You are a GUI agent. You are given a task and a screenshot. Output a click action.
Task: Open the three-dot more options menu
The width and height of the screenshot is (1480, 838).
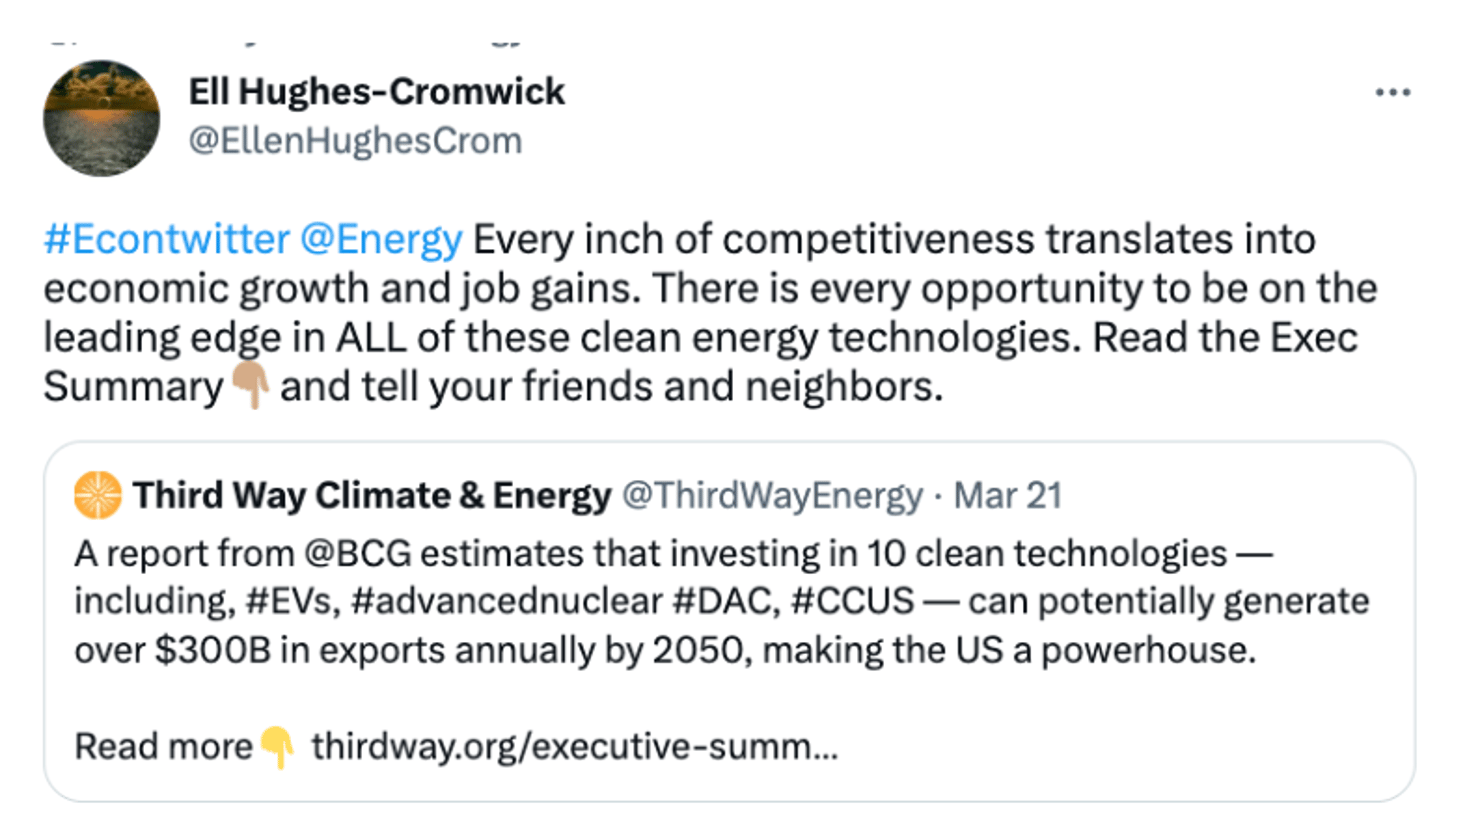click(x=1392, y=93)
